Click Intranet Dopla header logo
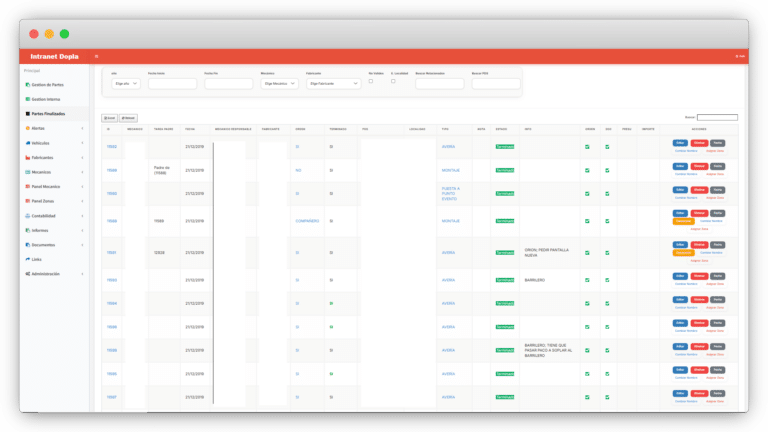768x432 pixels. pos(54,56)
